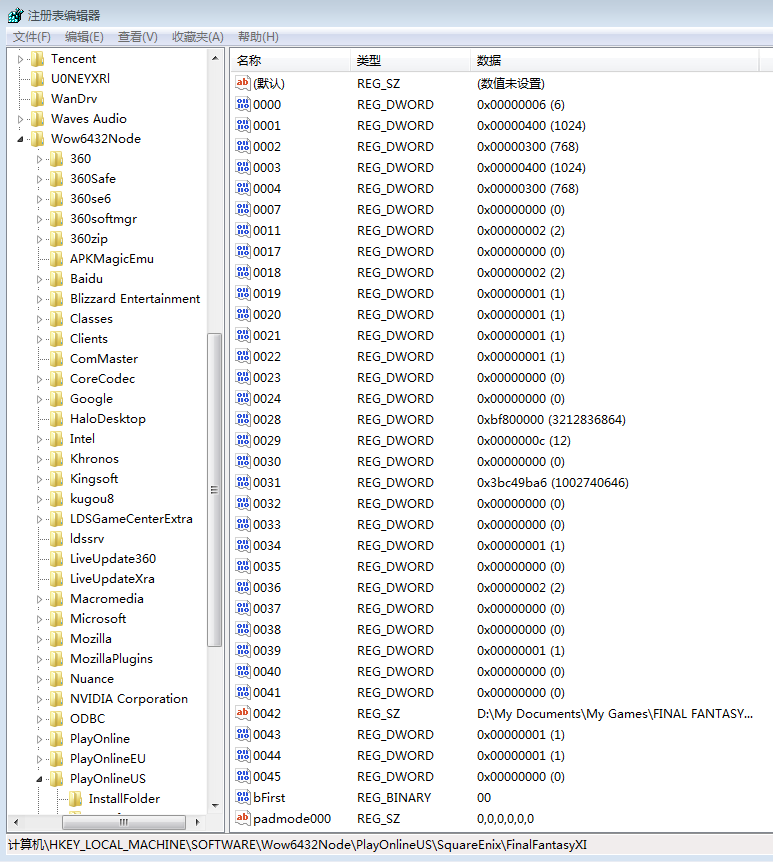
Task: Click the Registry Editor title bar icon
Action: [15, 15]
